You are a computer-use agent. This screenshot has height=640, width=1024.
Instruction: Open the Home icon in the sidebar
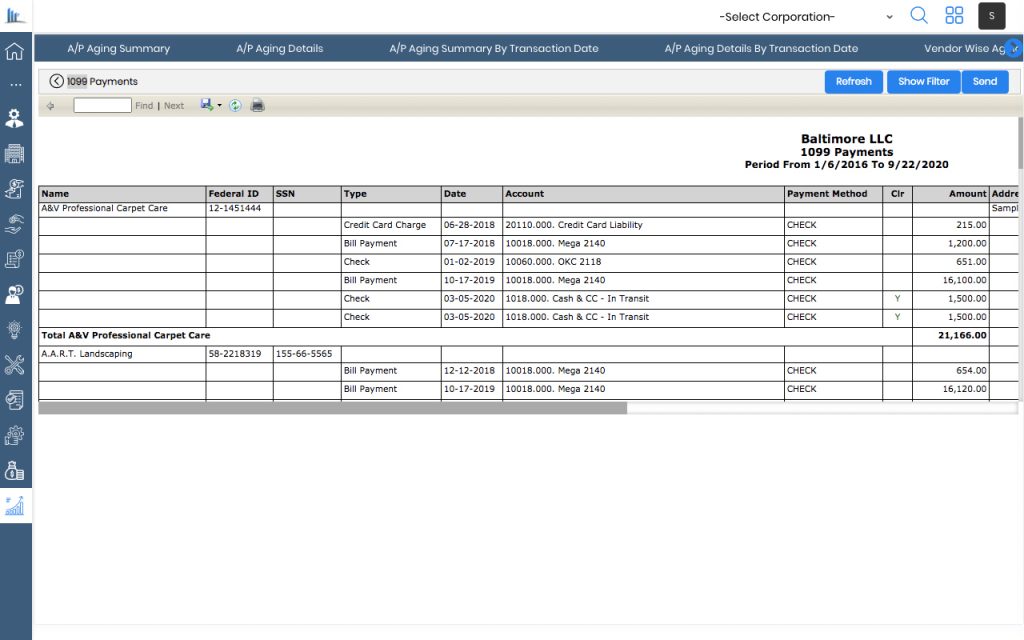click(x=15, y=52)
